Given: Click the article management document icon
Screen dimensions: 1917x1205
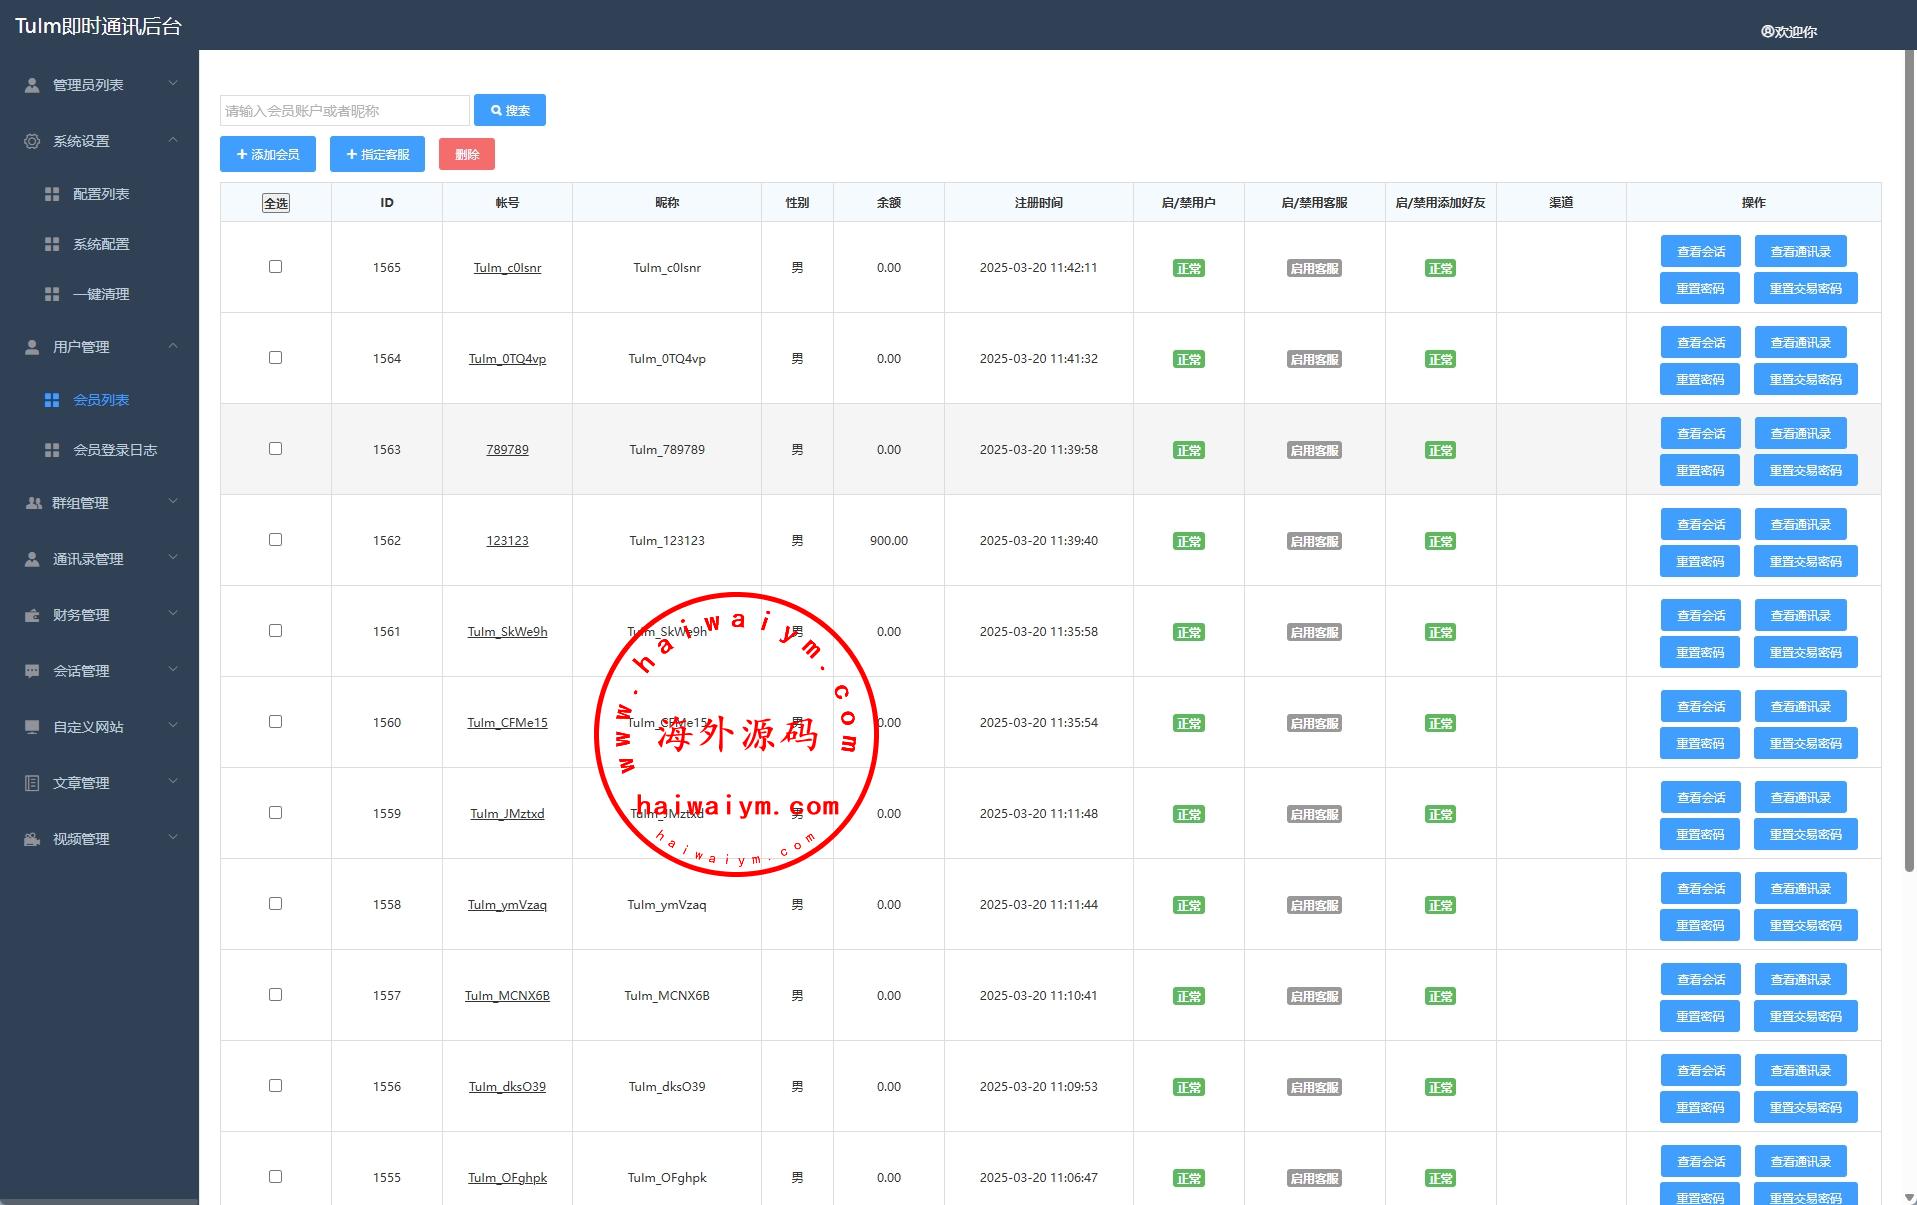Looking at the screenshot, I should (x=32, y=783).
